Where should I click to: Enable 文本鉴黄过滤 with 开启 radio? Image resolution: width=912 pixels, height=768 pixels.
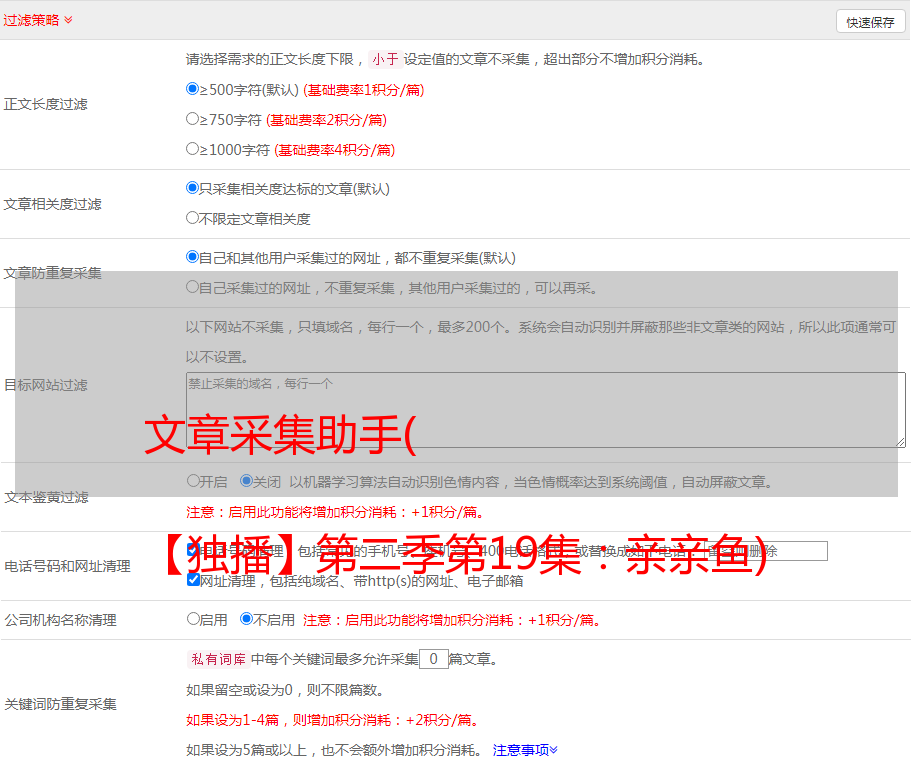pyautogui.click(x=193, y=481)
